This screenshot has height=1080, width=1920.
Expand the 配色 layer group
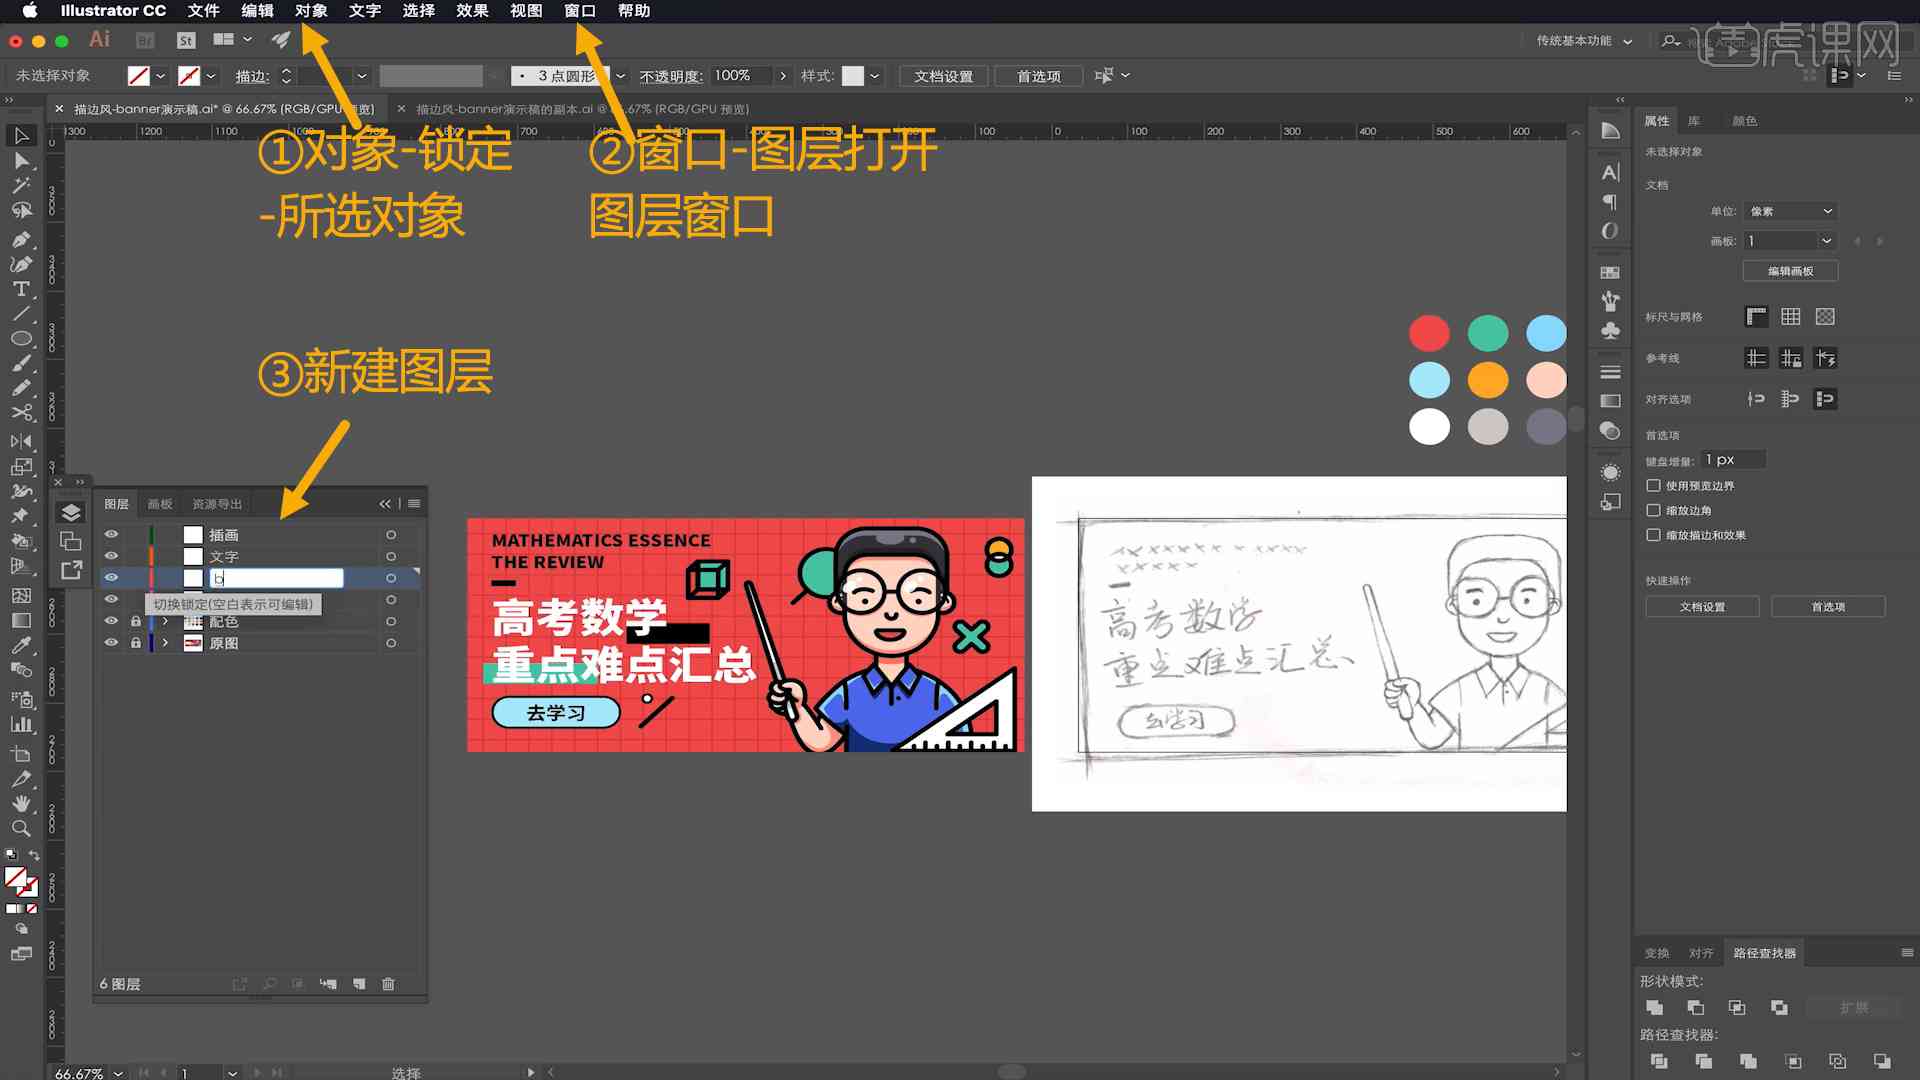164,621
